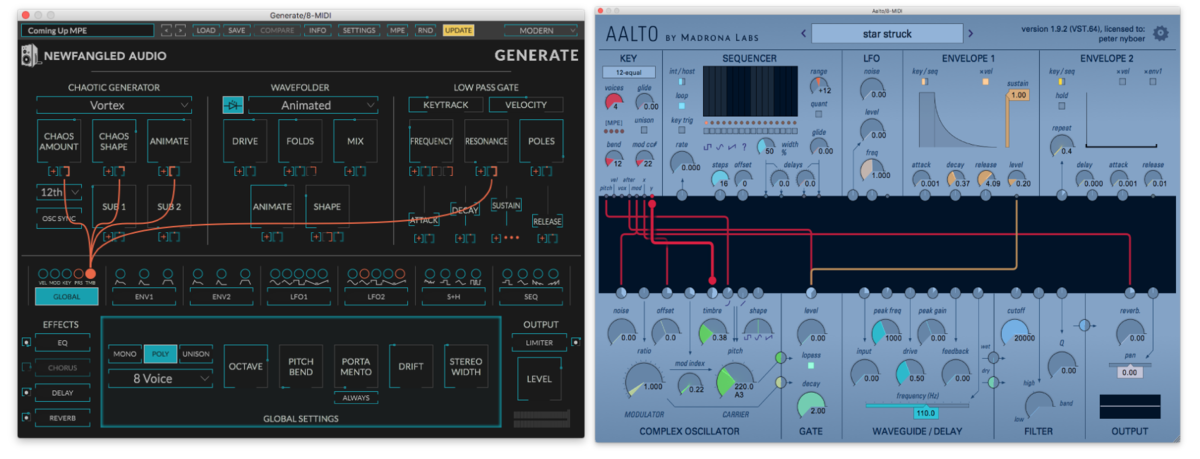
Task: Click the SAVE button in Generate
Action: pos(237,31)
